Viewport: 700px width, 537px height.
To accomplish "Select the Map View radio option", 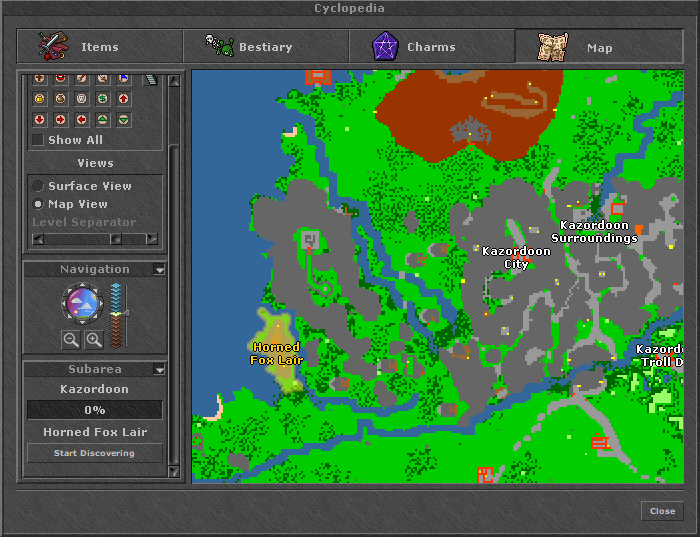I will point(38,204).
